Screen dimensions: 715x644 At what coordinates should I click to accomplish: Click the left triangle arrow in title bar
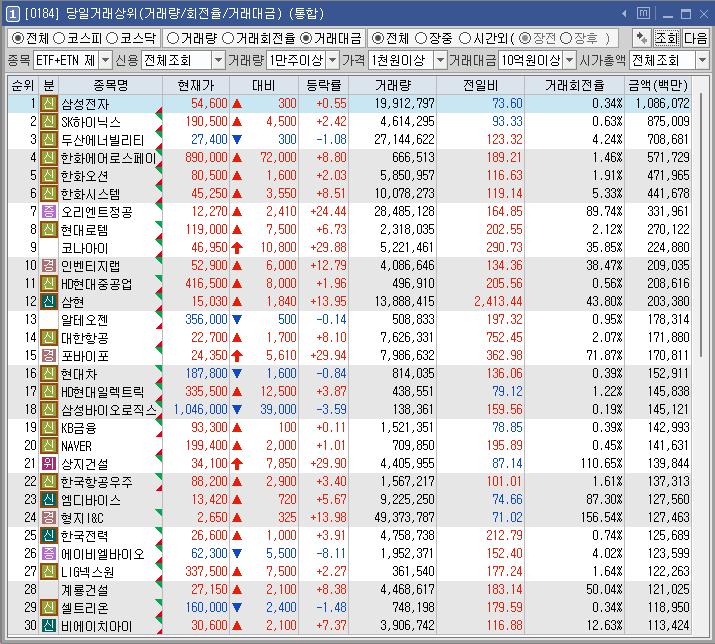pyautogui.click(x=624, y=14)
